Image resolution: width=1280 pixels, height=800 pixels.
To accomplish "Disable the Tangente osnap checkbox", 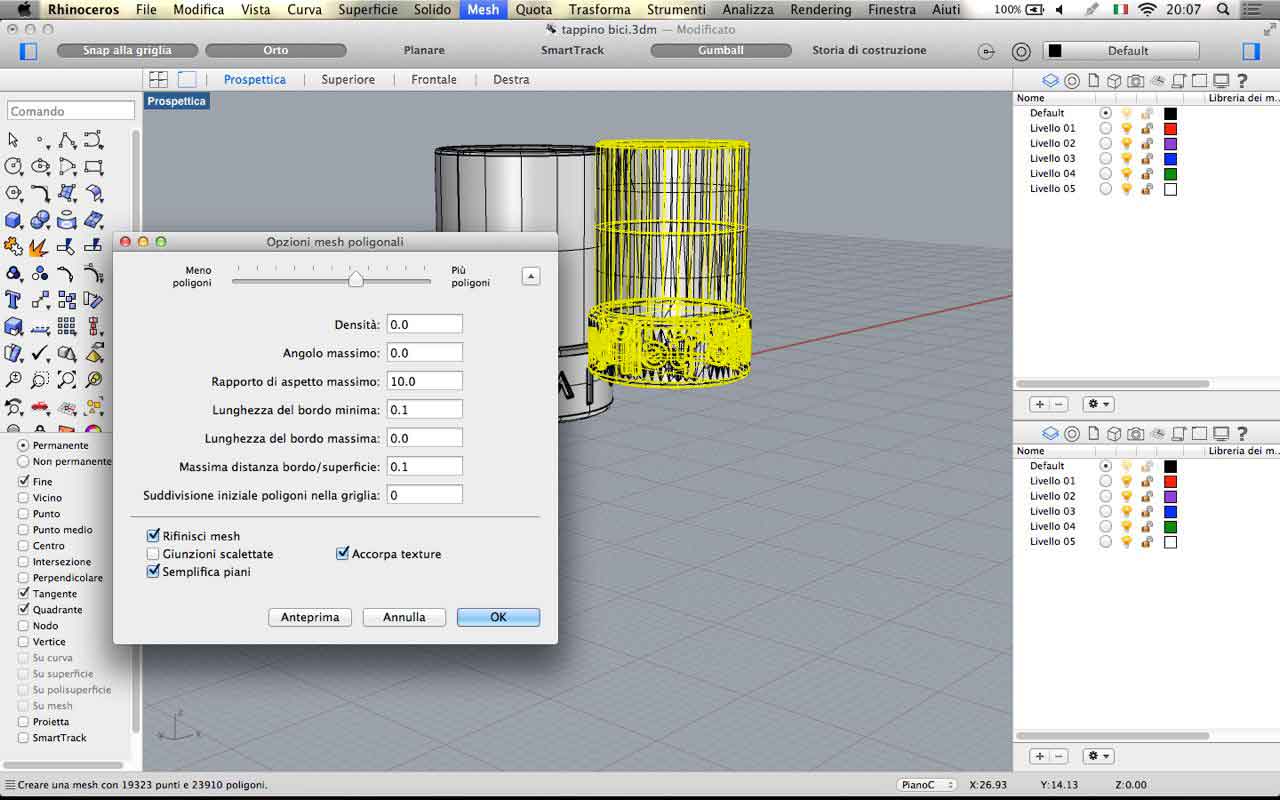I will [x=23, y=594].
